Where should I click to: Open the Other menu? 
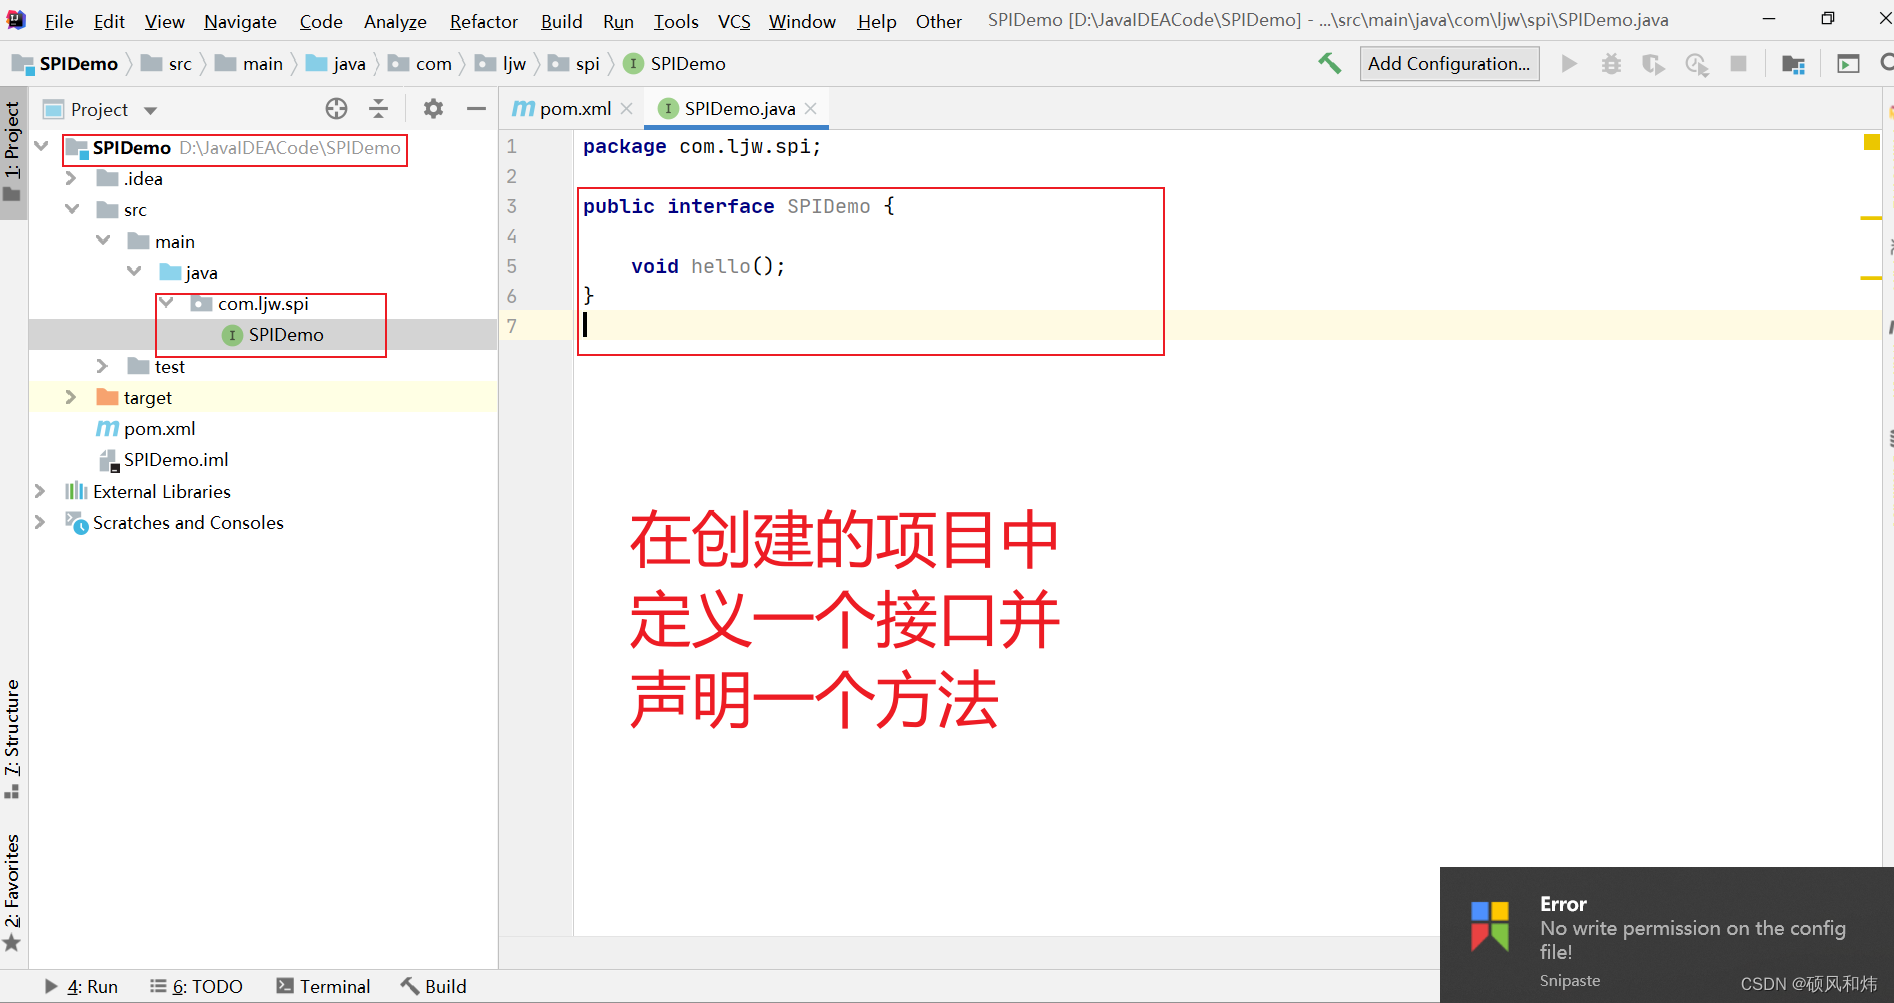click(x=939, y=21)
